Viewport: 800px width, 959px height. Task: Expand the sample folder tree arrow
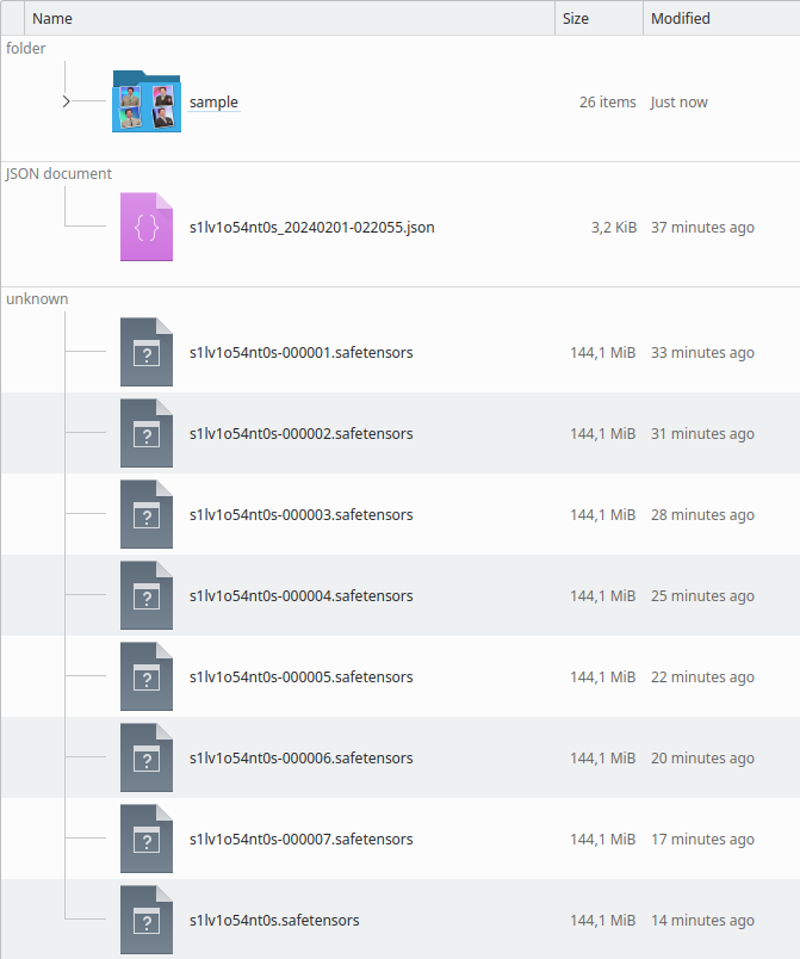click(66, 102)
